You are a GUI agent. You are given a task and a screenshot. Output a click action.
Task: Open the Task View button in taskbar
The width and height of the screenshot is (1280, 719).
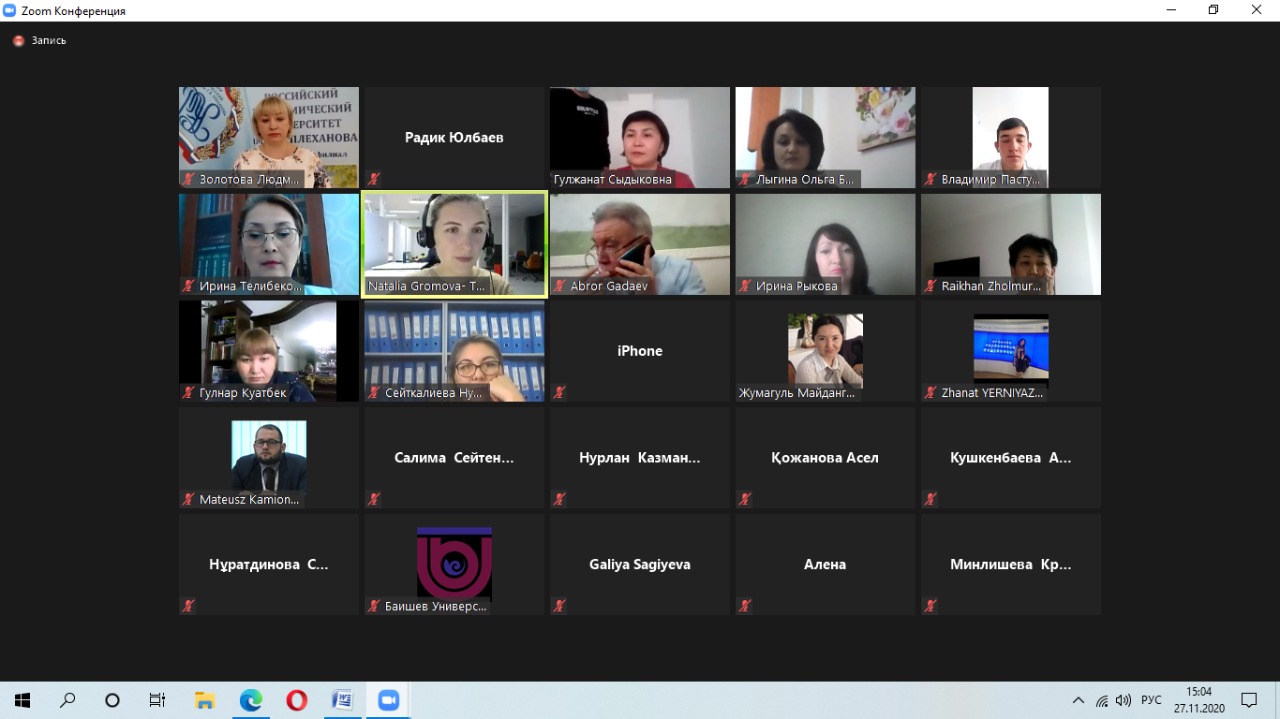pos(158,700)
